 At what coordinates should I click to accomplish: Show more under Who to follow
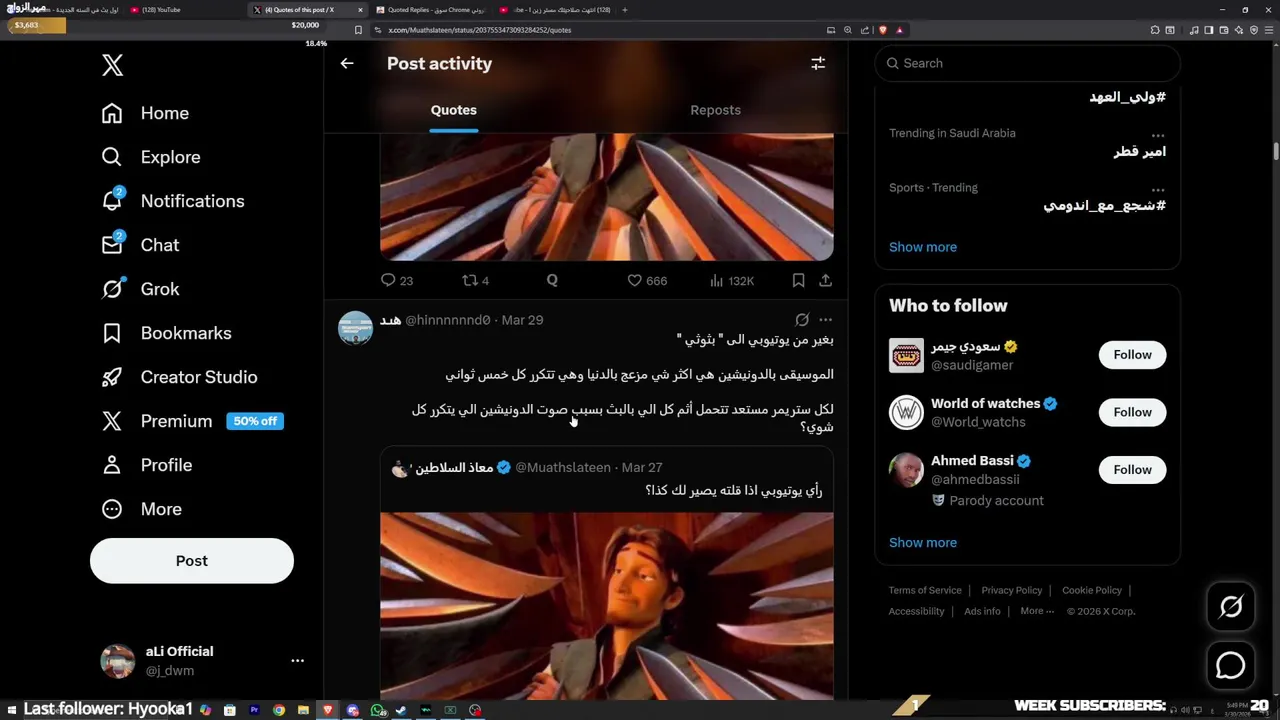tap(923, 542)
